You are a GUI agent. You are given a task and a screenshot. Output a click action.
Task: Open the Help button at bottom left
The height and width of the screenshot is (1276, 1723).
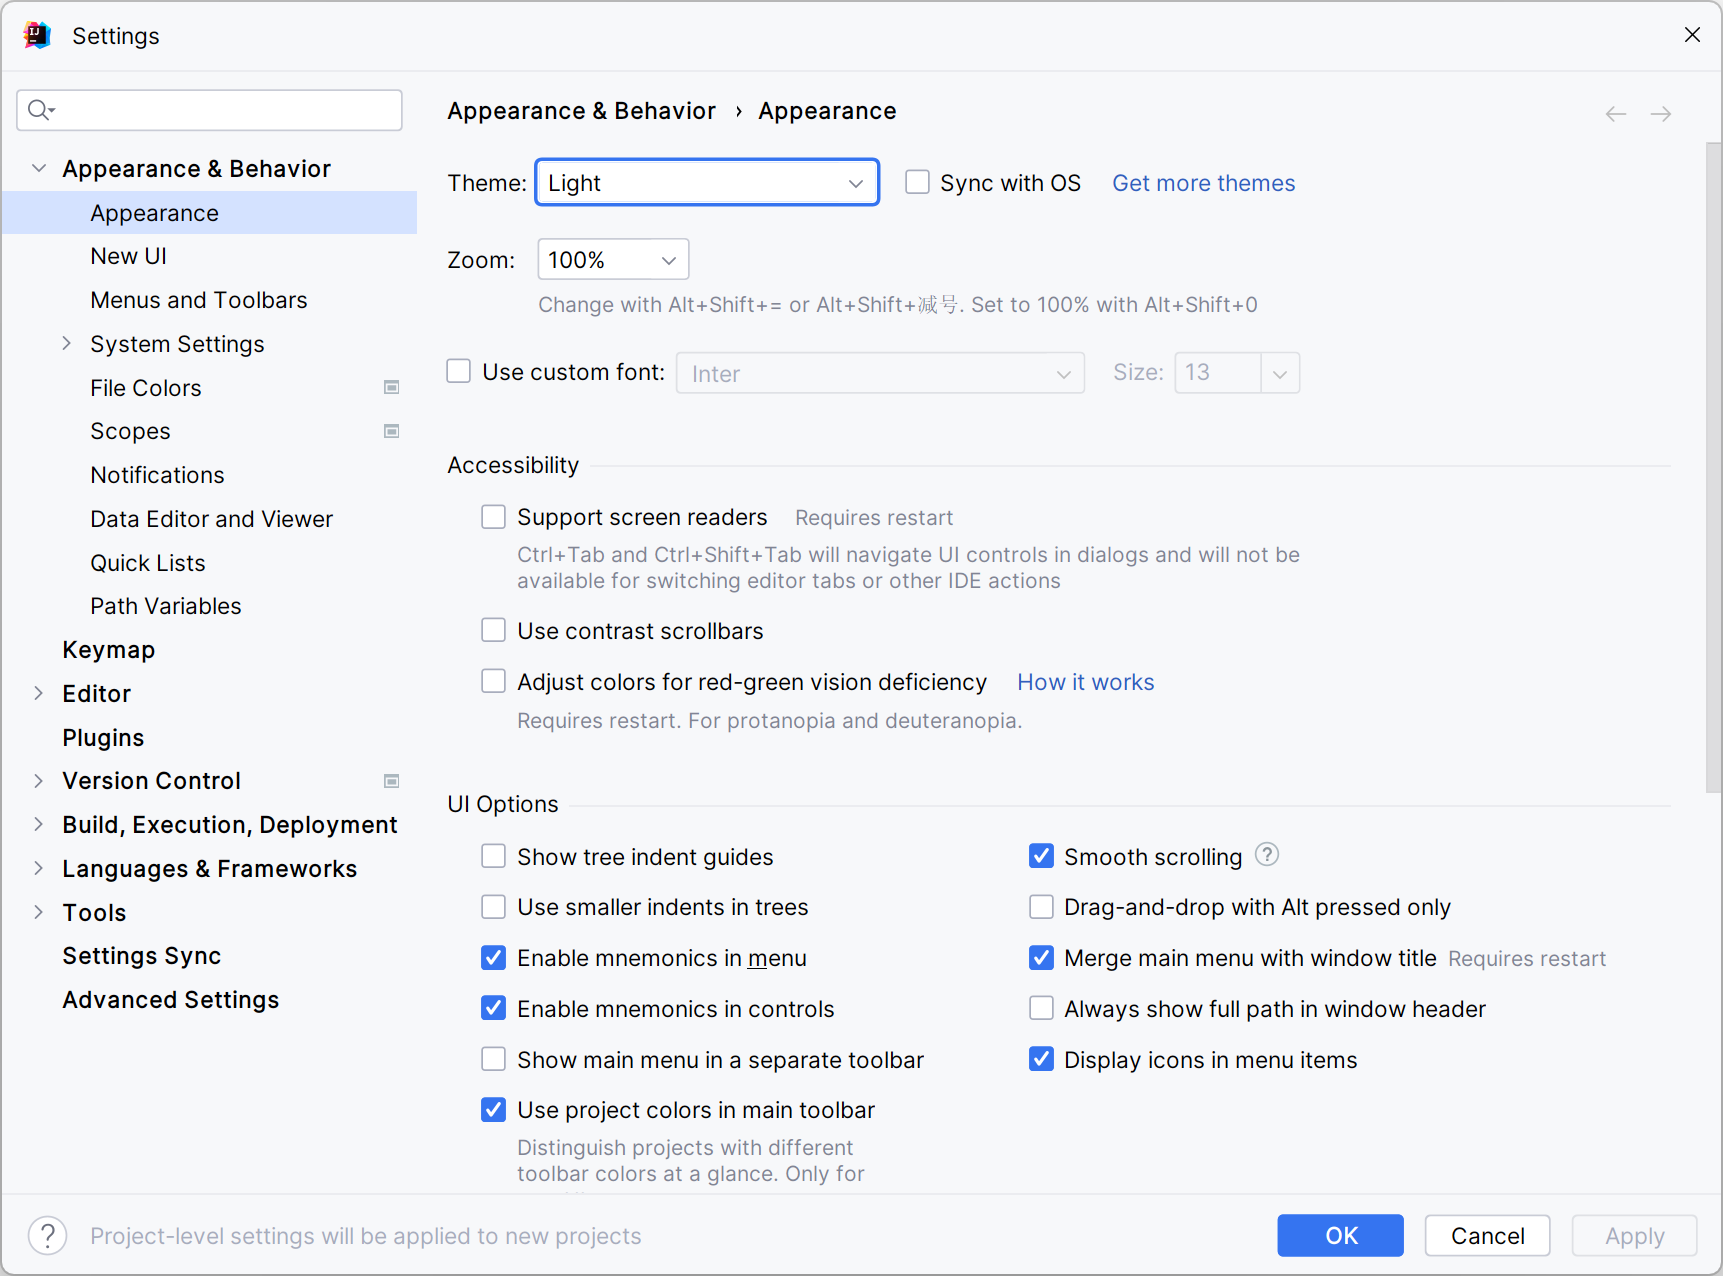point(47,1235)
